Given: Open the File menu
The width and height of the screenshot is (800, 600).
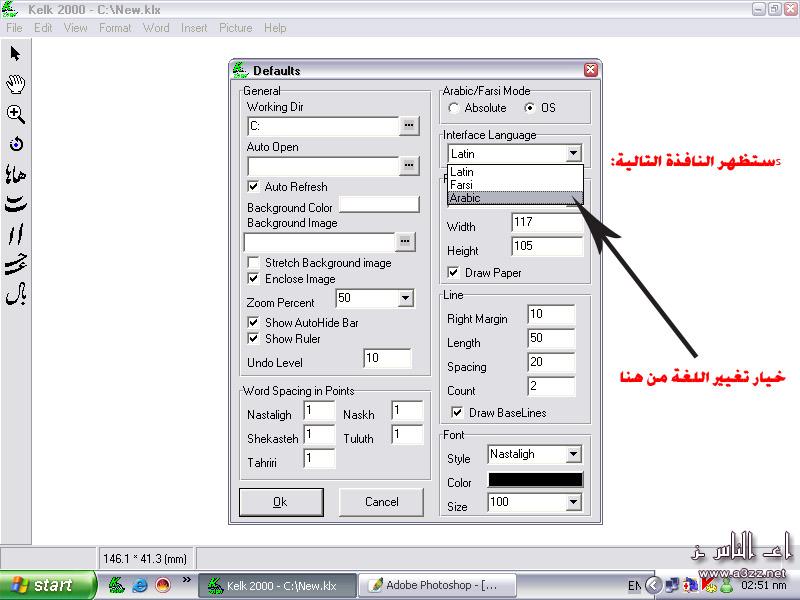Looking at the screenshot, I should [x=14, y=28].
